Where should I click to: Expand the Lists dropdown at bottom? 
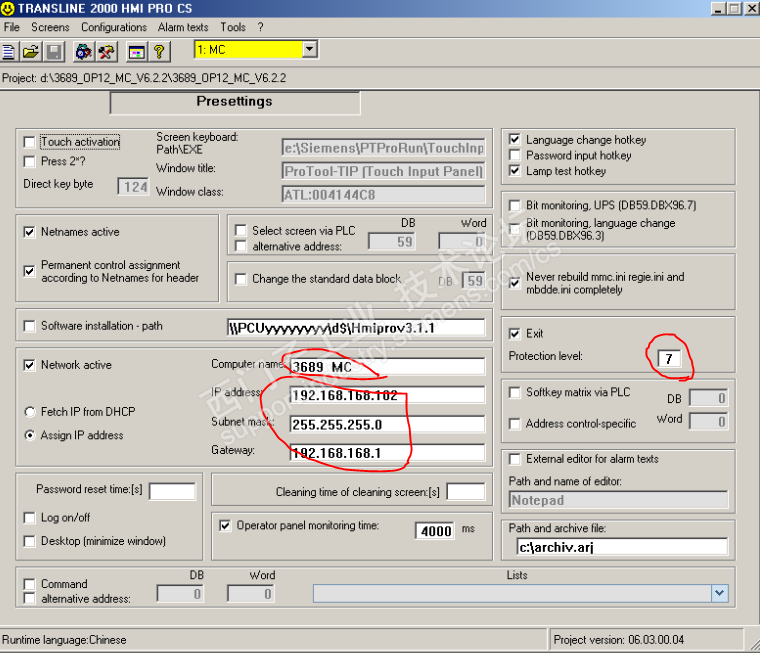pos(720,593)
